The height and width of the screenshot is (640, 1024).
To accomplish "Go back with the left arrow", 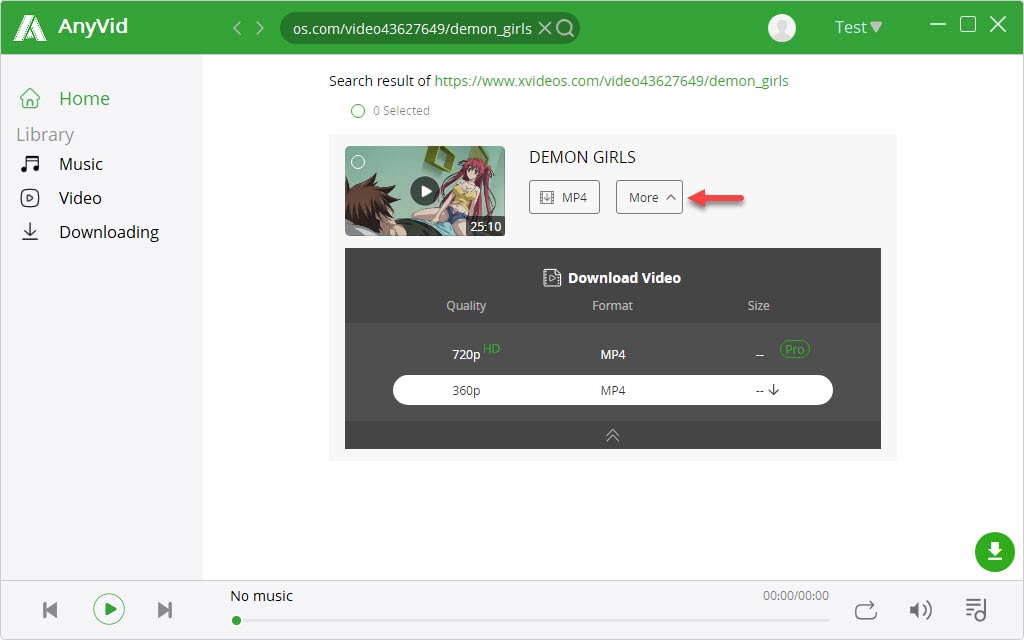I will (x=237, y=27).
